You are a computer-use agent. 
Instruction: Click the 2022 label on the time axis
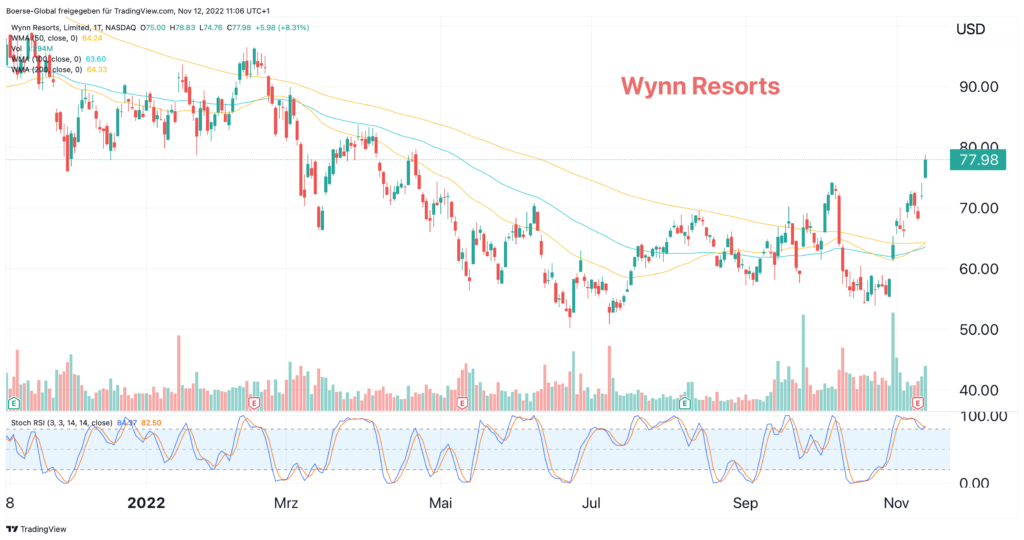[x=146, y=503]
